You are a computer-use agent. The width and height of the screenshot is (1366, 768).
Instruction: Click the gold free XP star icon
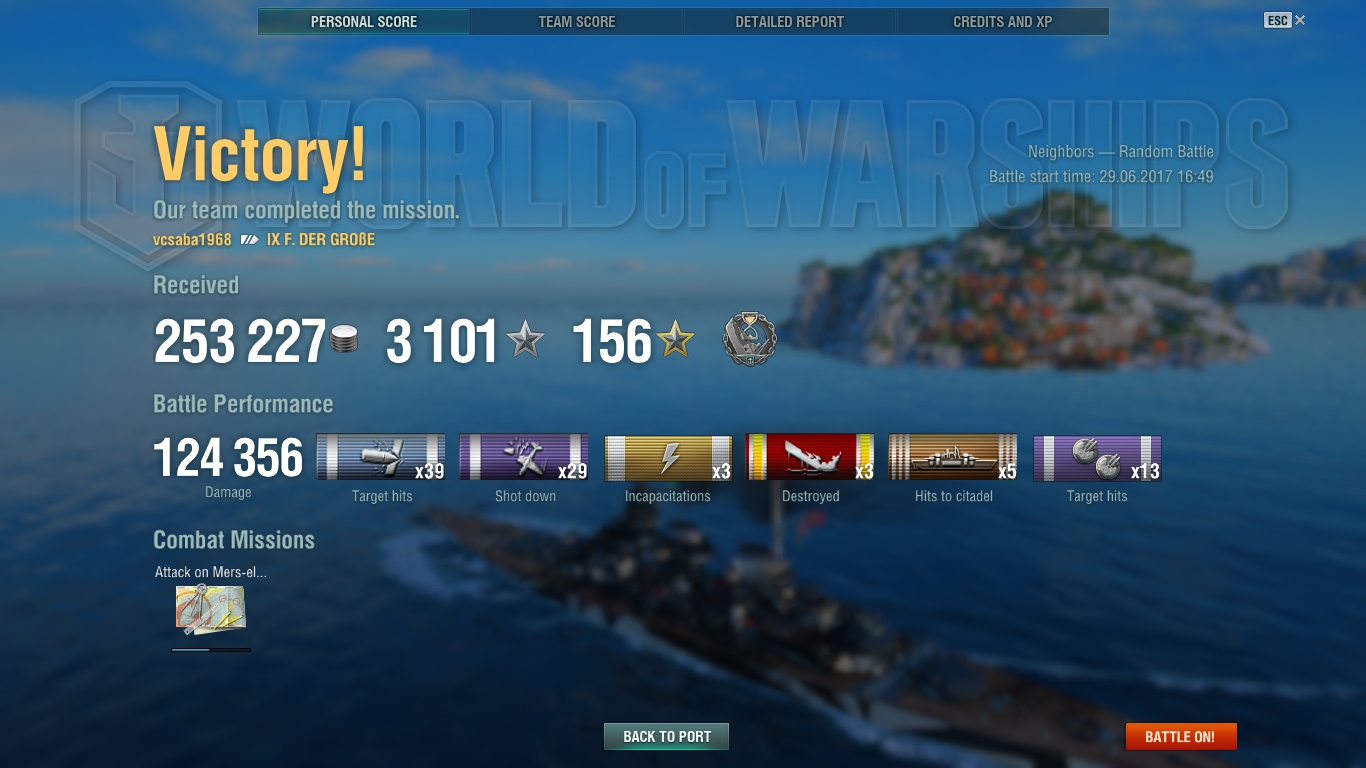(675, 340)
